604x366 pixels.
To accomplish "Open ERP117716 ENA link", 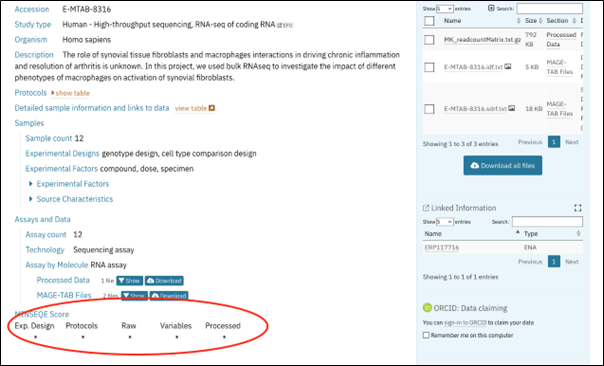I will [x=442, y=247].
